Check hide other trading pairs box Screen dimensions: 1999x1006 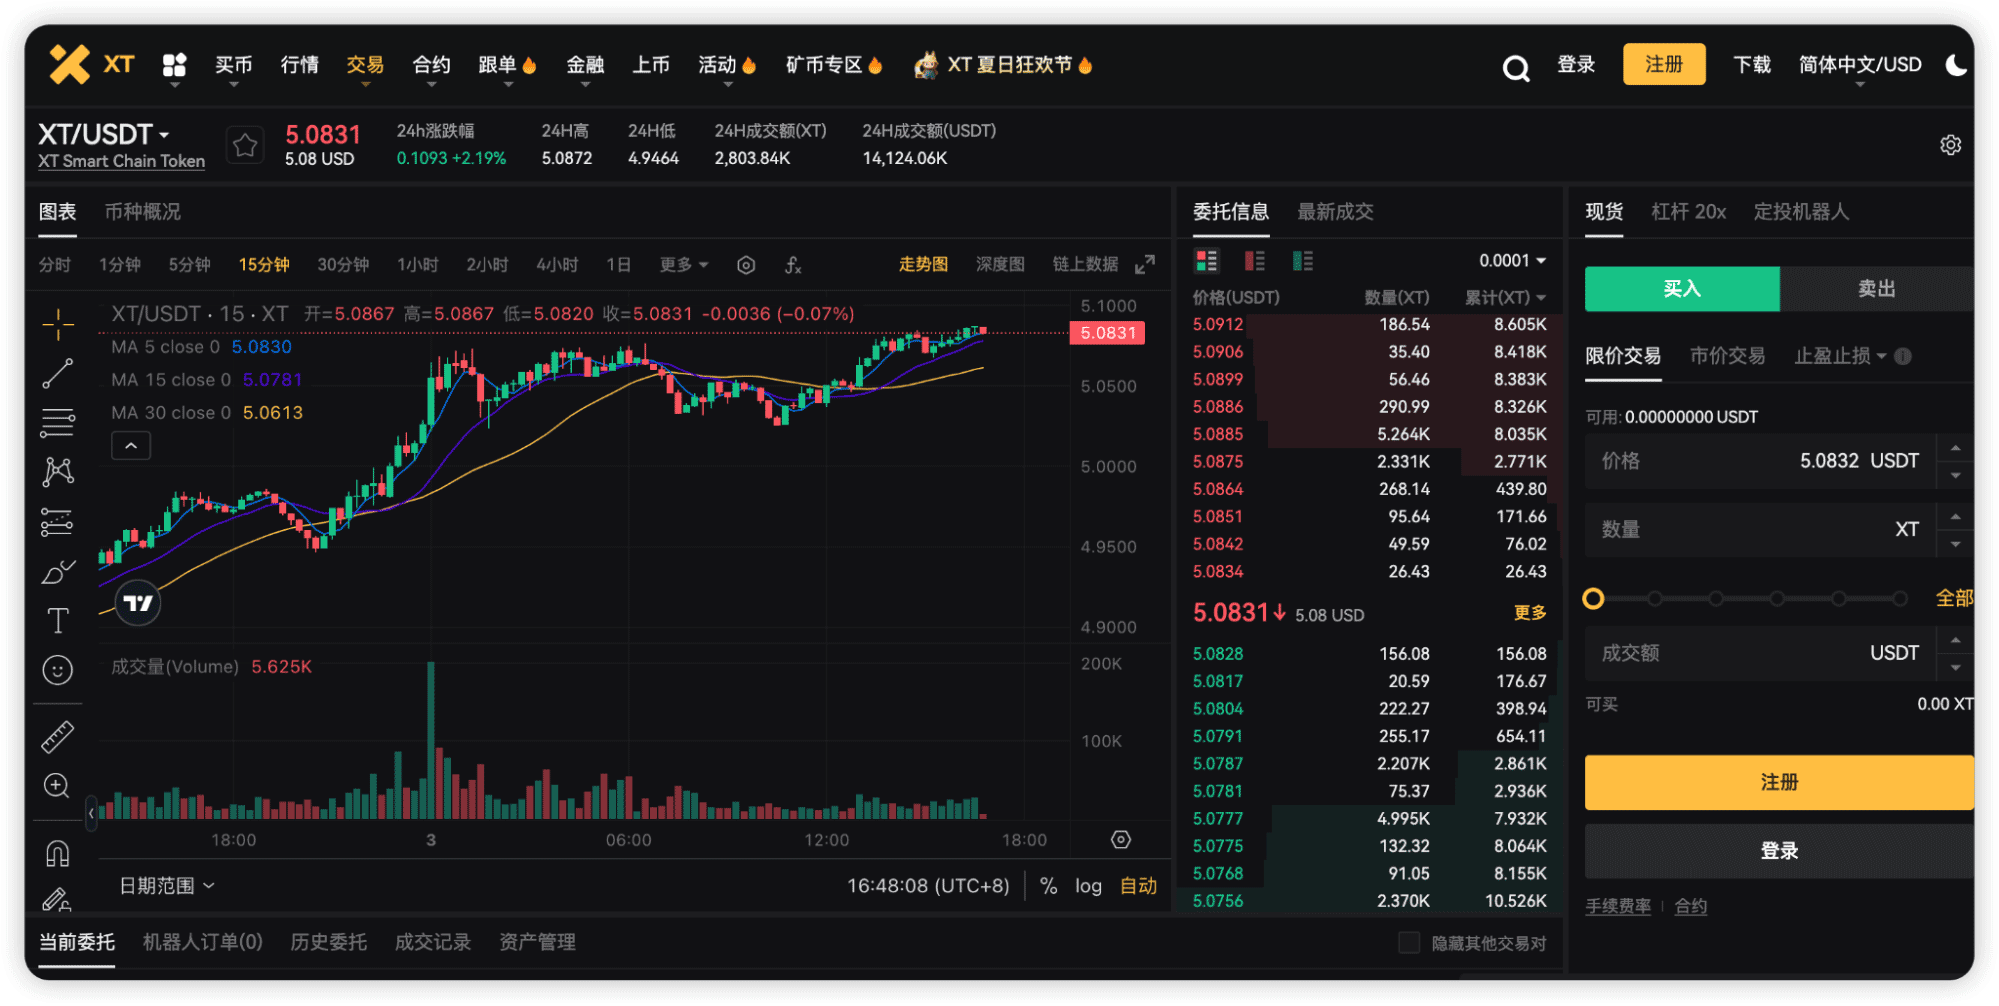pyautogui.click(x=1408, y=942)
